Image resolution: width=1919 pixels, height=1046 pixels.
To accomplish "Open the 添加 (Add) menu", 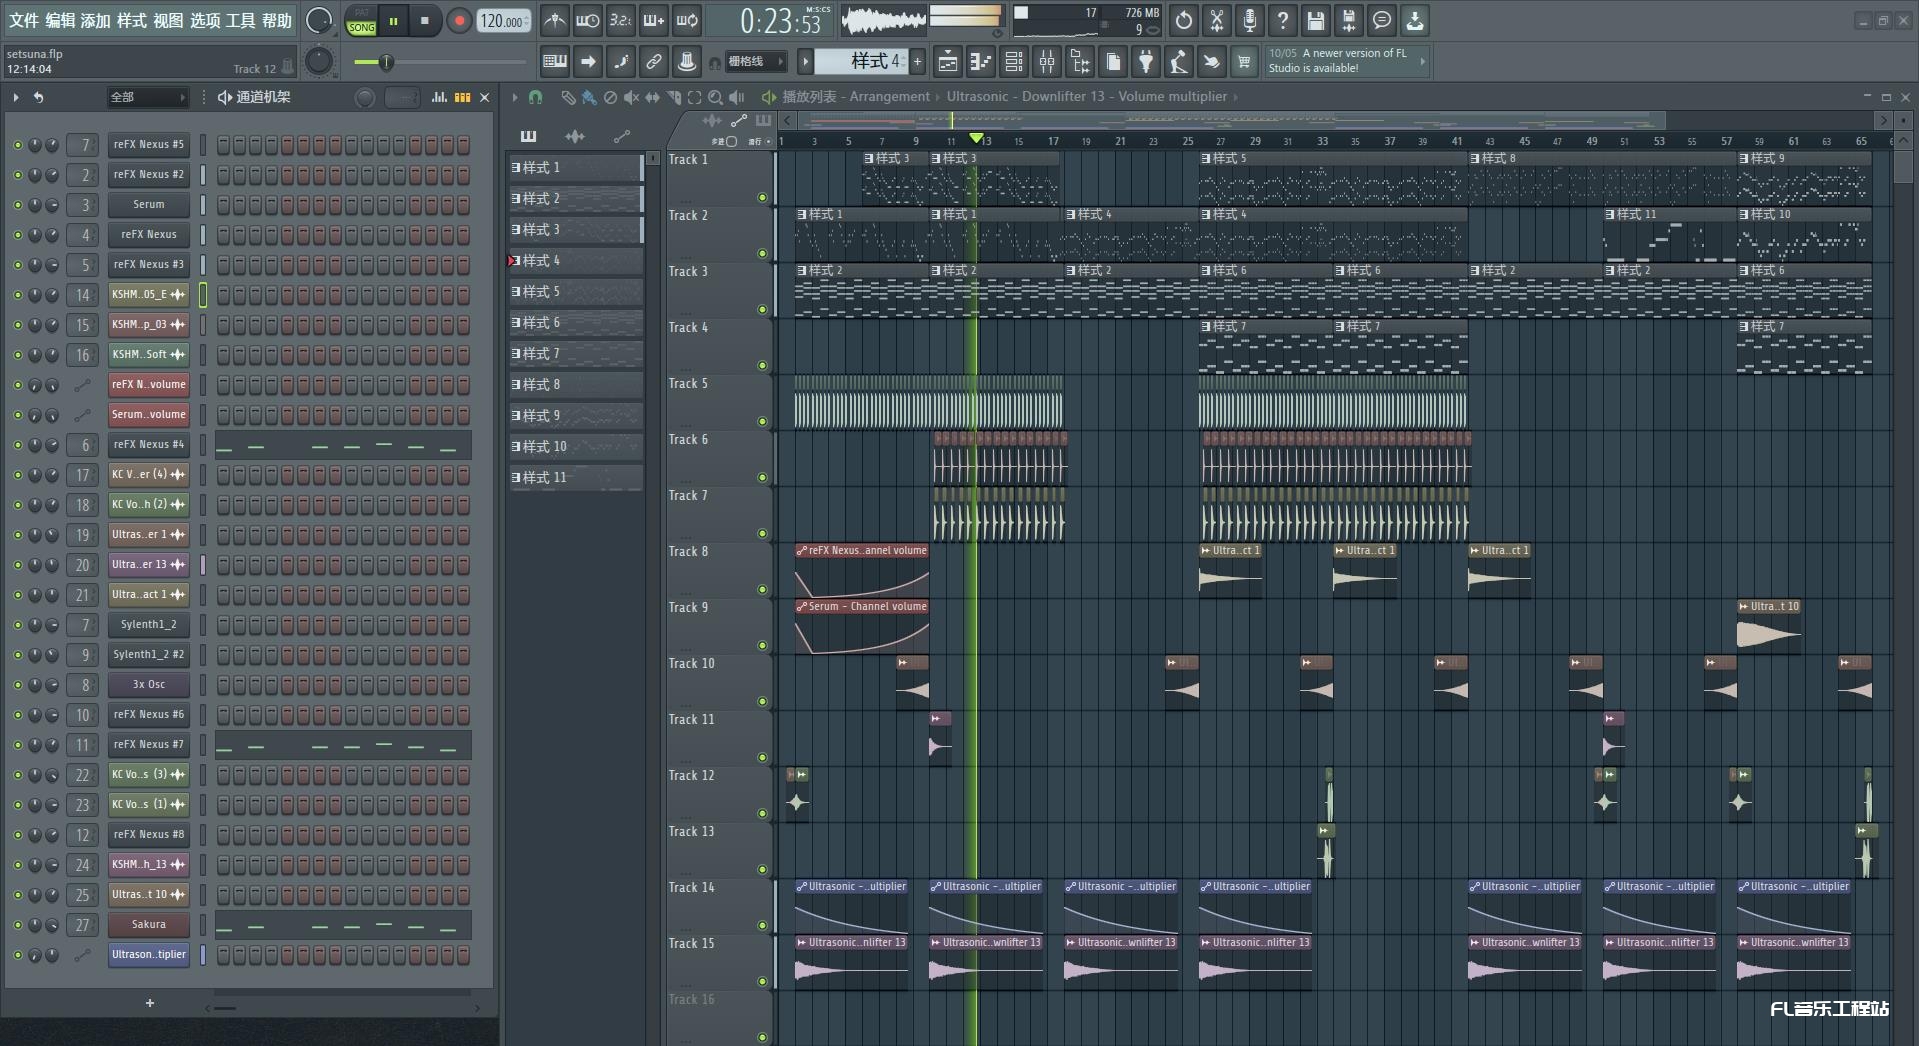I will tap(96, 20).
